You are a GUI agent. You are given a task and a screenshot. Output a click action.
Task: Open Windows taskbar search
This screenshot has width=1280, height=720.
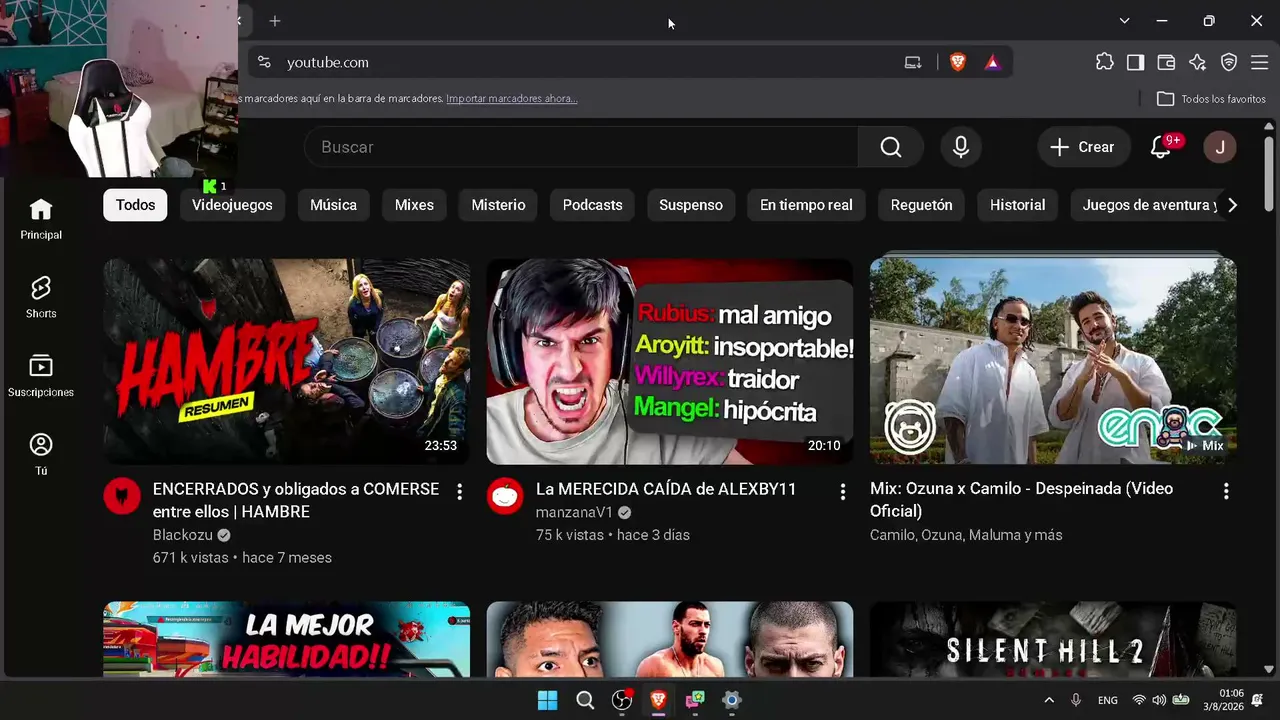point(585,700)
